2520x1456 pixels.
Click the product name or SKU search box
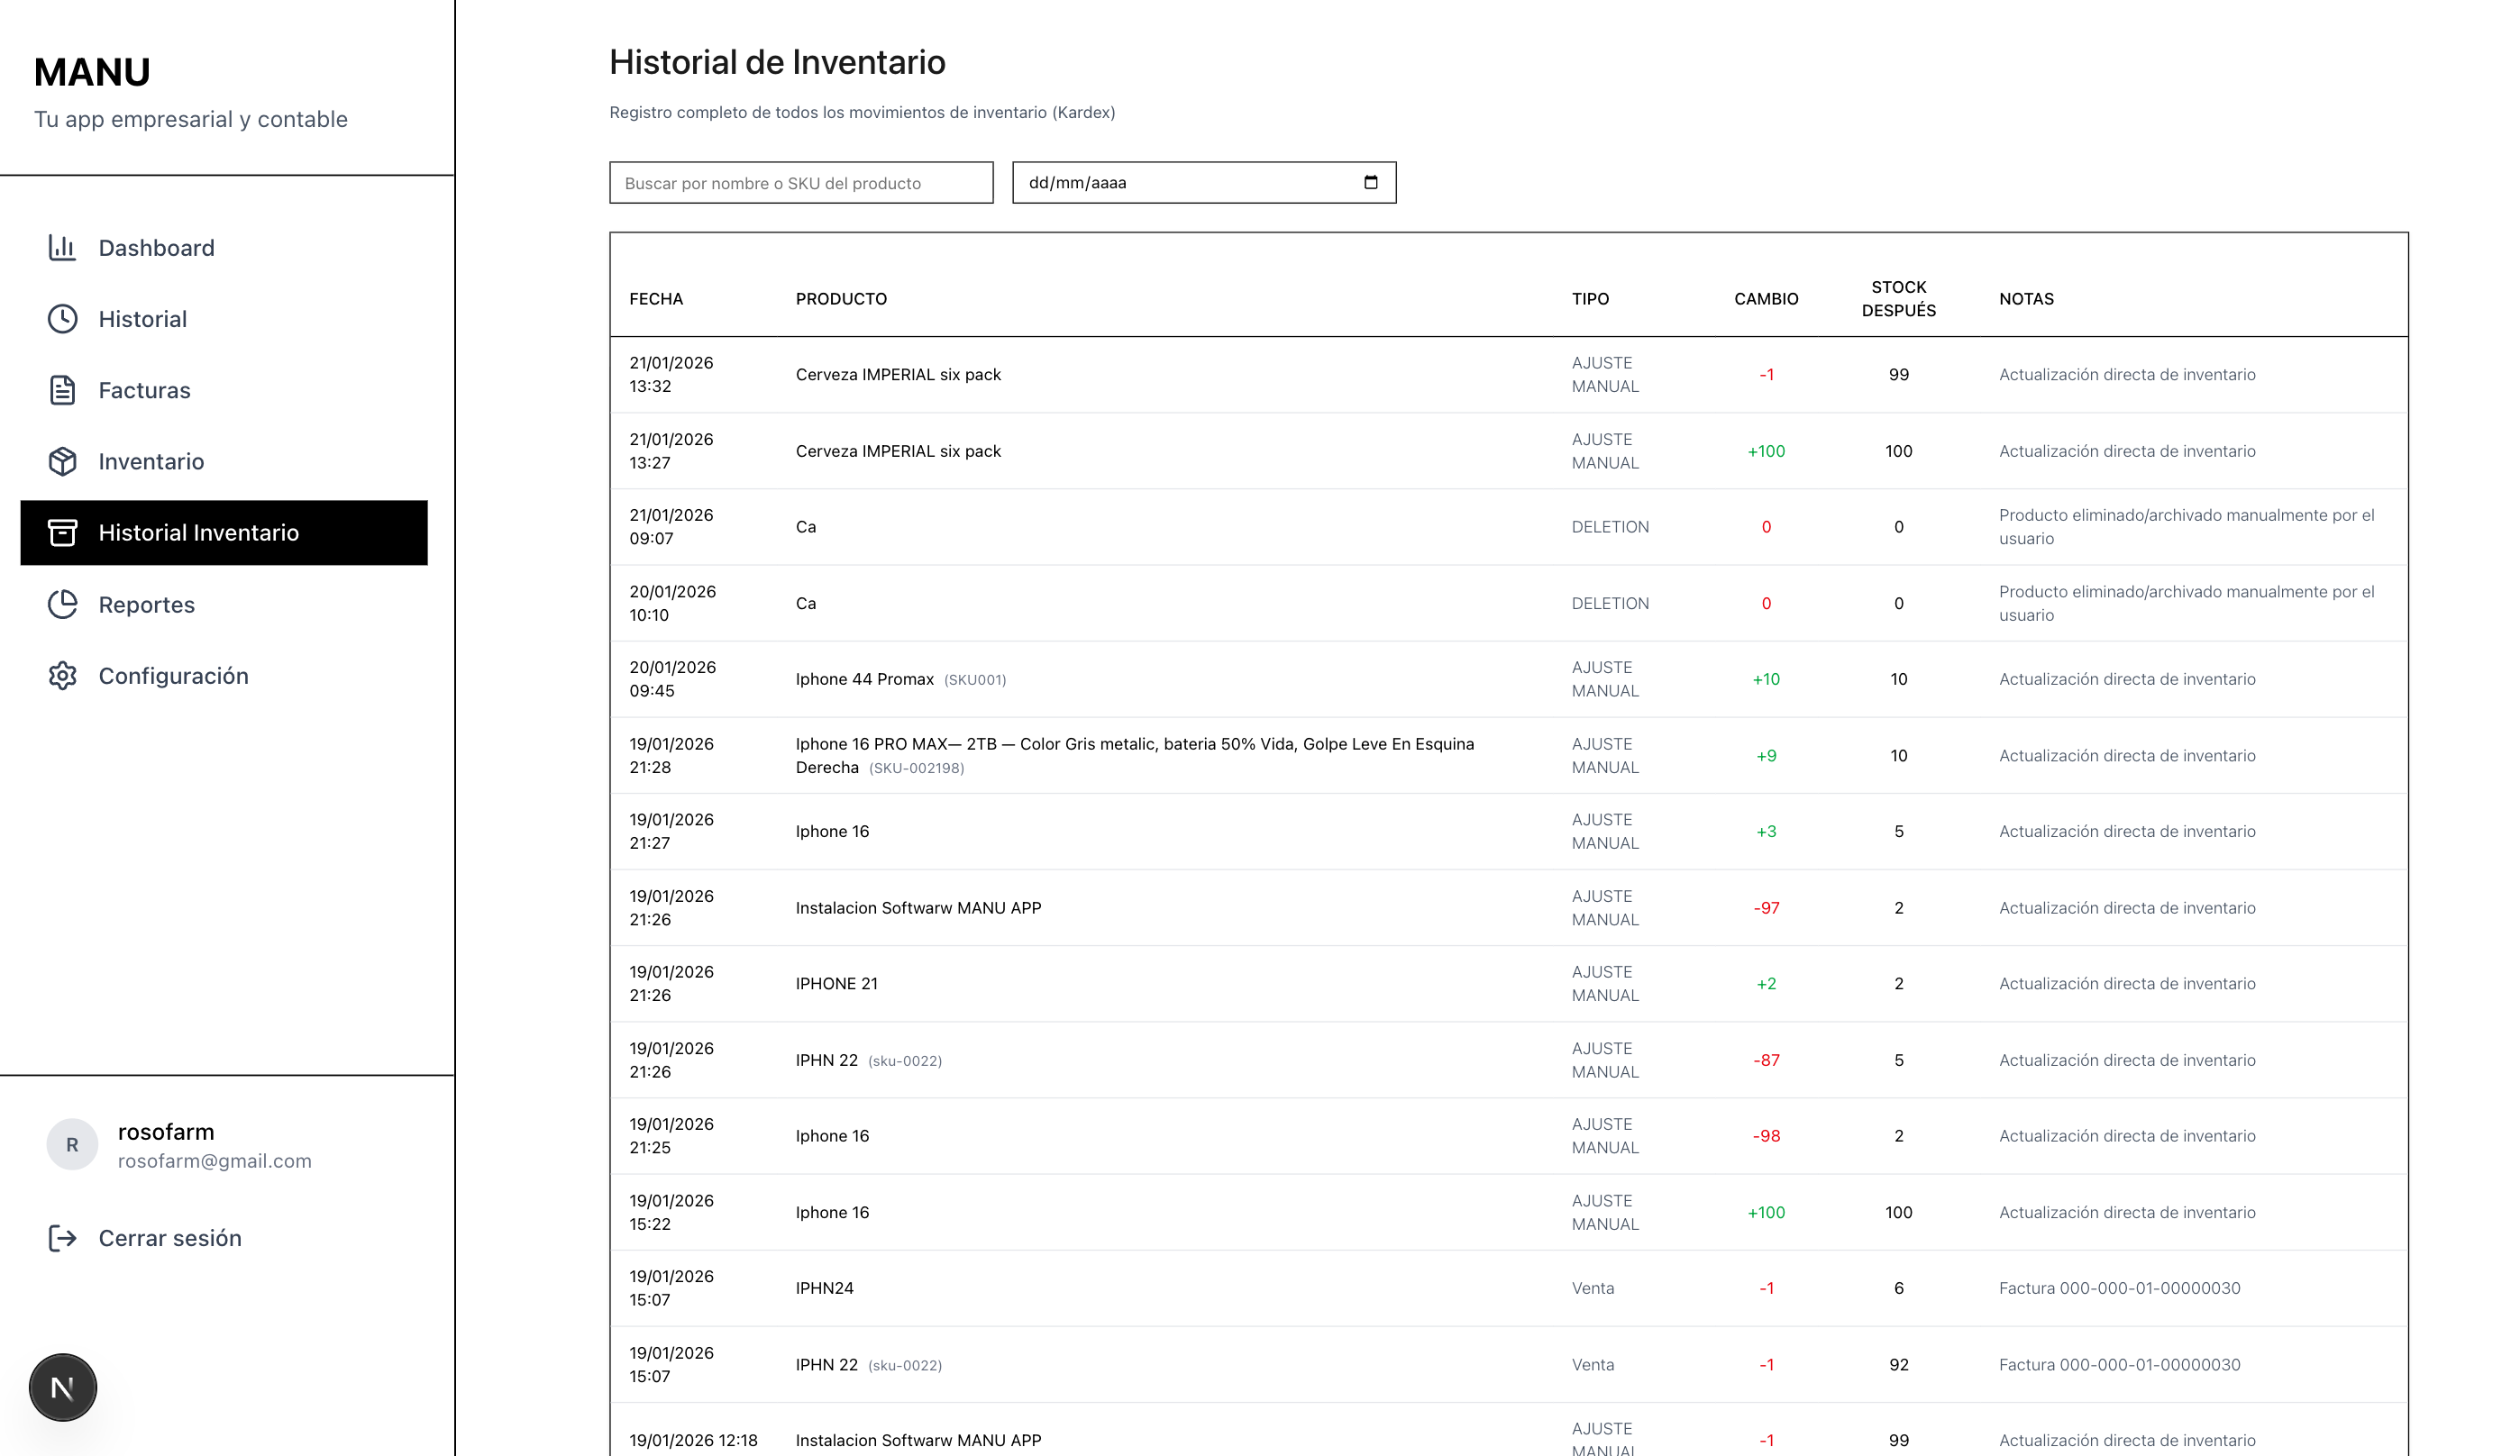pyautogui.click(x=800, y=182)
